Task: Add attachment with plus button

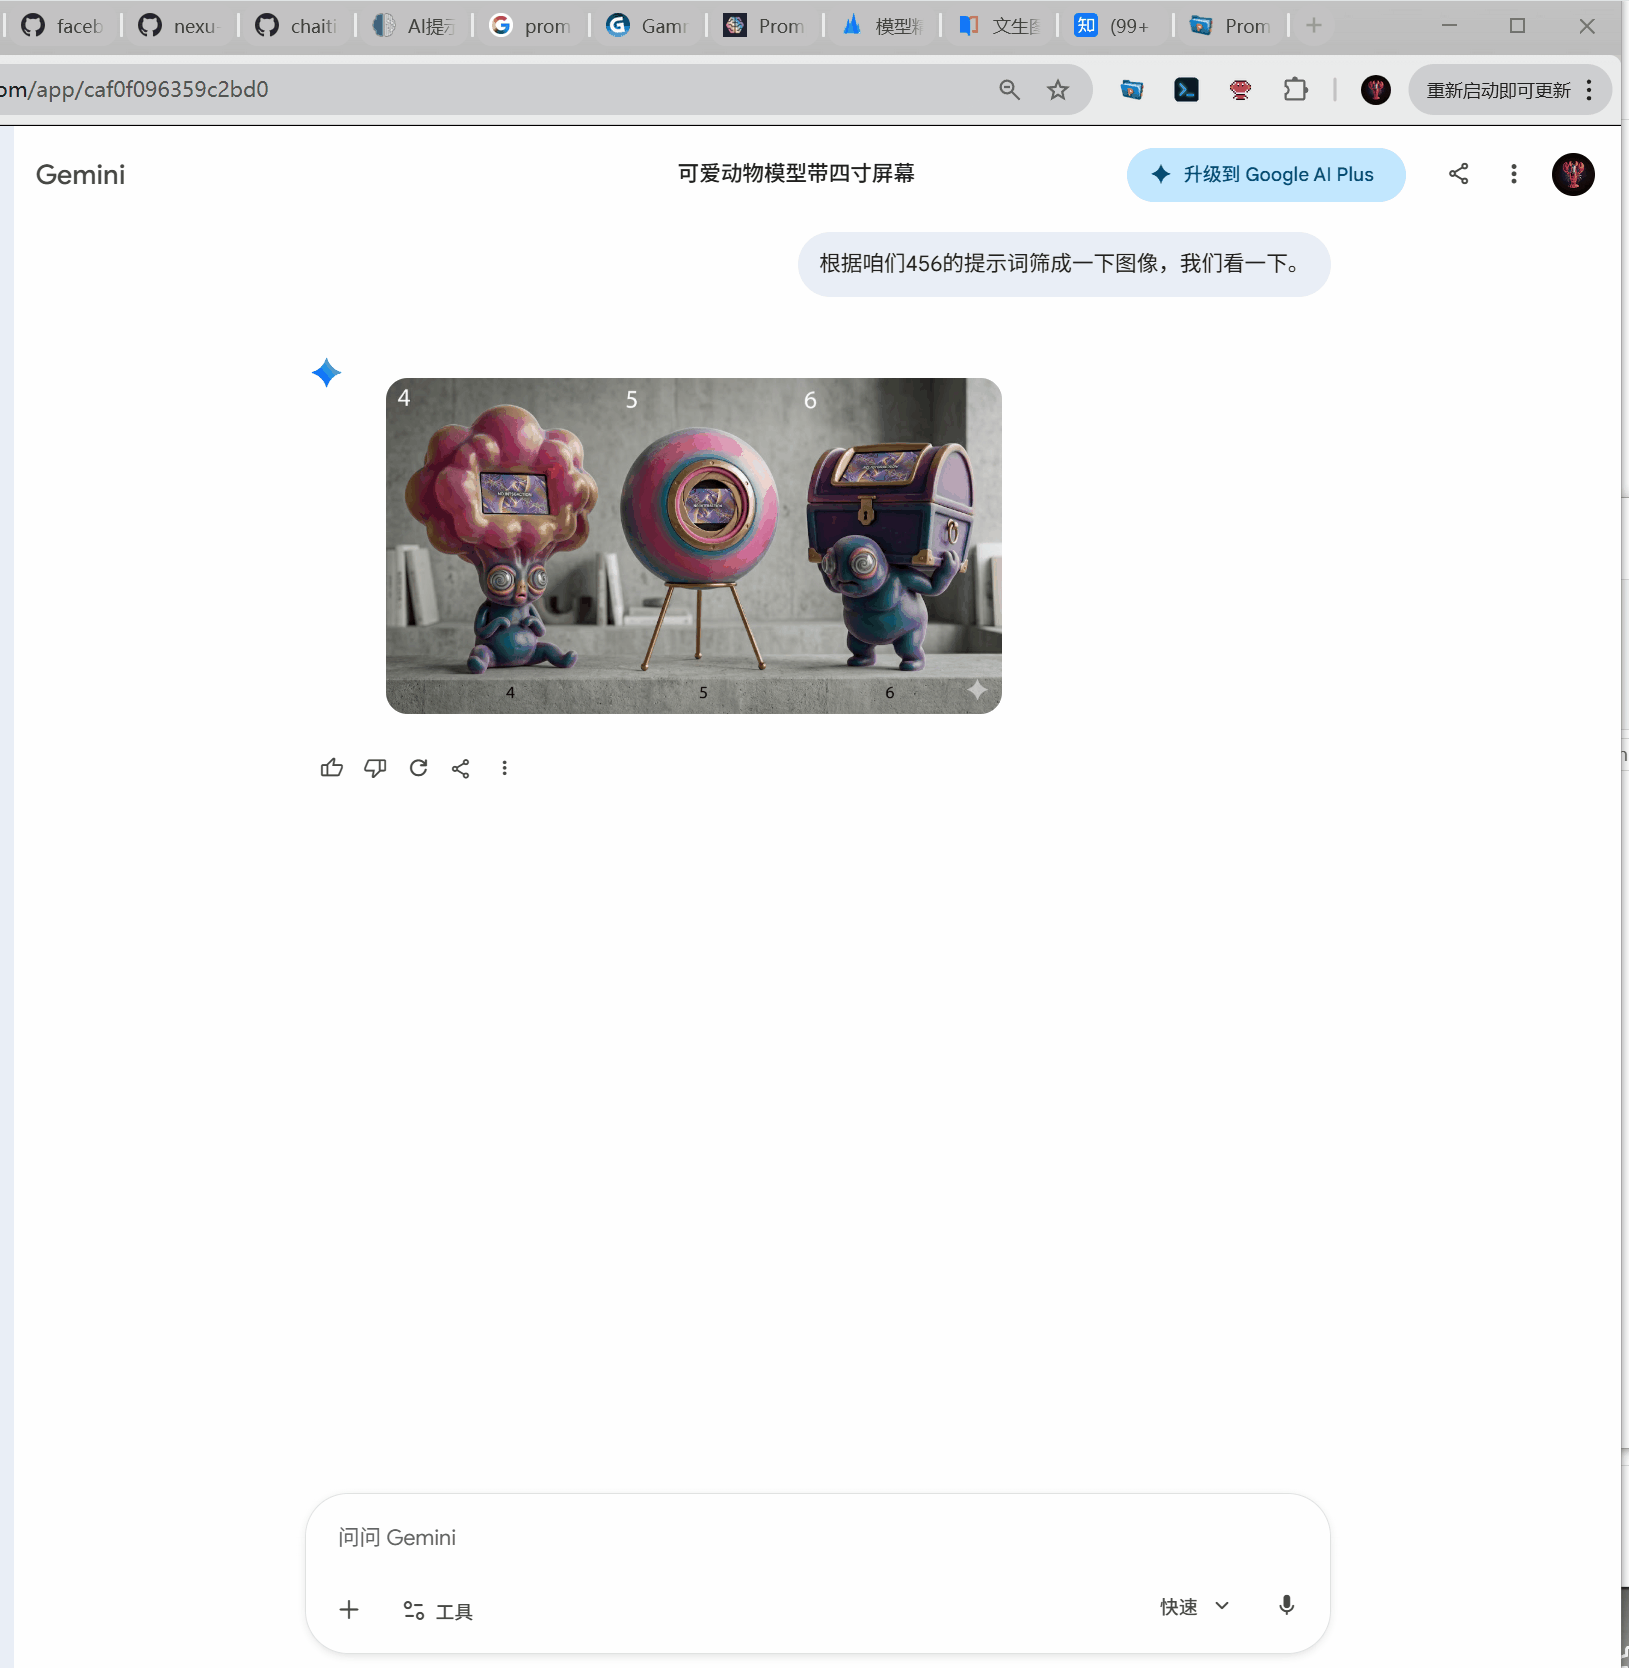Action: [x=349, y=1610]
